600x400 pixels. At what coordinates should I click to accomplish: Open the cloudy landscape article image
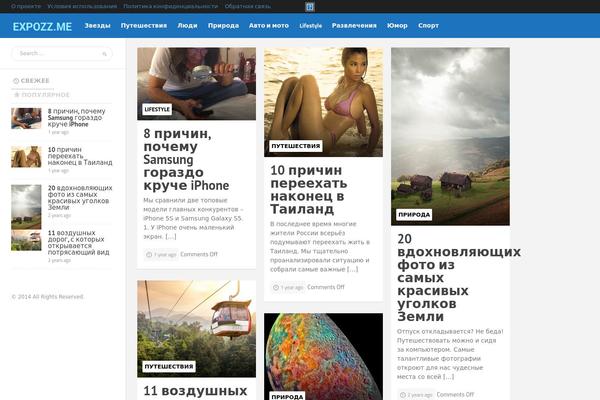click(450, 136)
